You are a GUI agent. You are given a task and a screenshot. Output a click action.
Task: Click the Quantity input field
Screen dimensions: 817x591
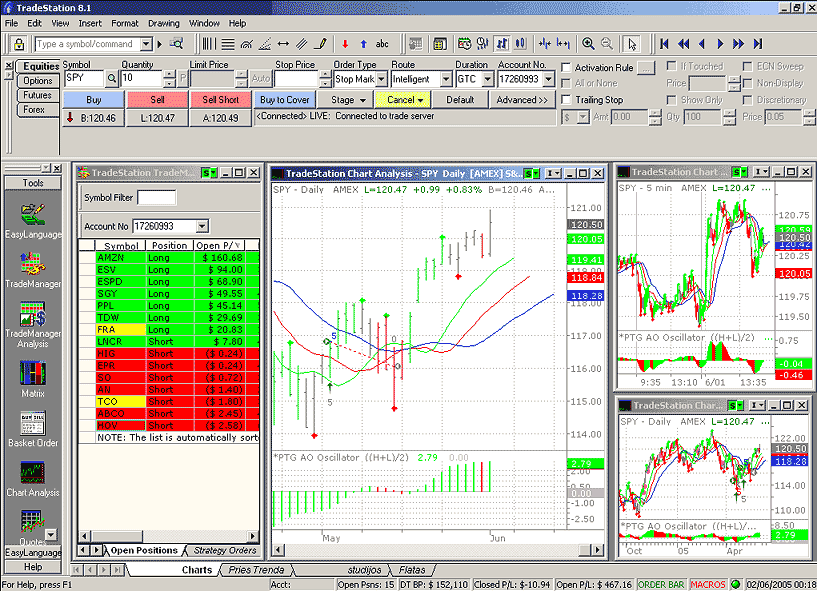(x=142, y=79)
